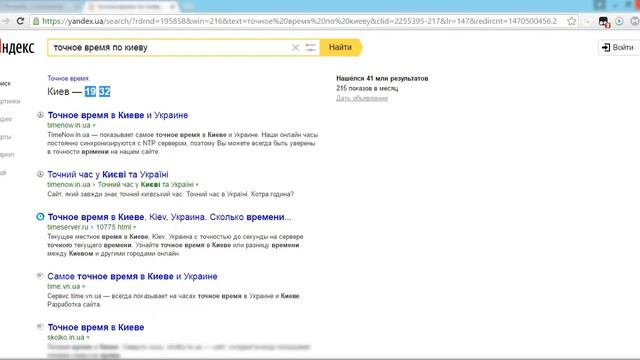Click the favicon beside Точний час у Києві
This screenshot has width=640, height=360.
[x=40, y=174]
